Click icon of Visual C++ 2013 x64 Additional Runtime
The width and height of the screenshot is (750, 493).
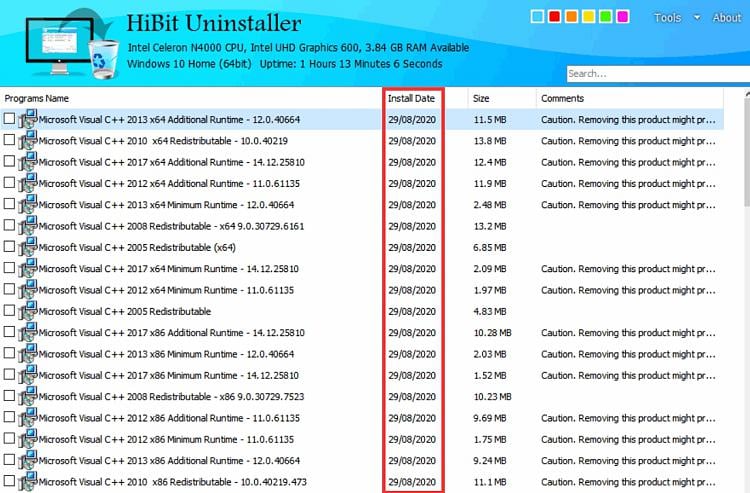coord(28,119)
